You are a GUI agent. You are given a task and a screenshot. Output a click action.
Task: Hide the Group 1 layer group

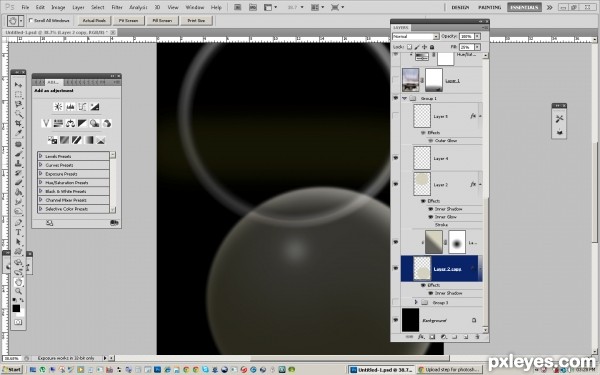[x=396, y=98]
